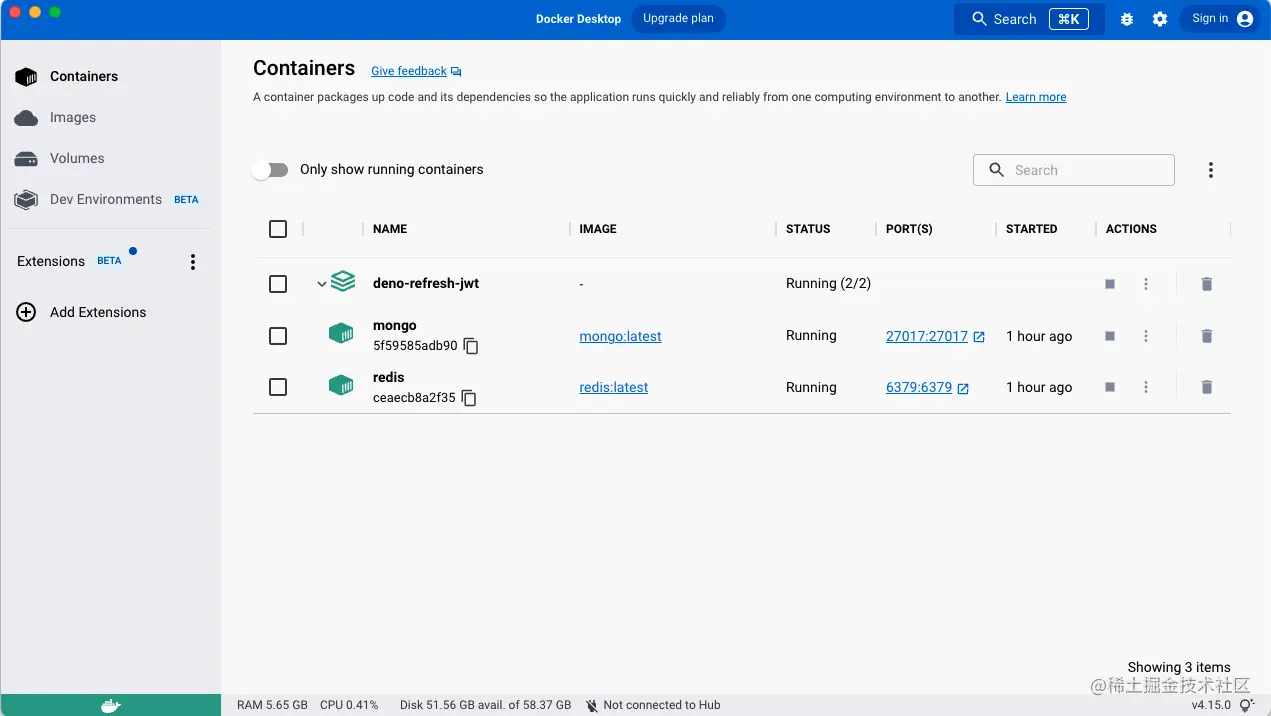Tick the mongo container checkbox
Screen dimensions: 1271x716
tap(278, 336)
